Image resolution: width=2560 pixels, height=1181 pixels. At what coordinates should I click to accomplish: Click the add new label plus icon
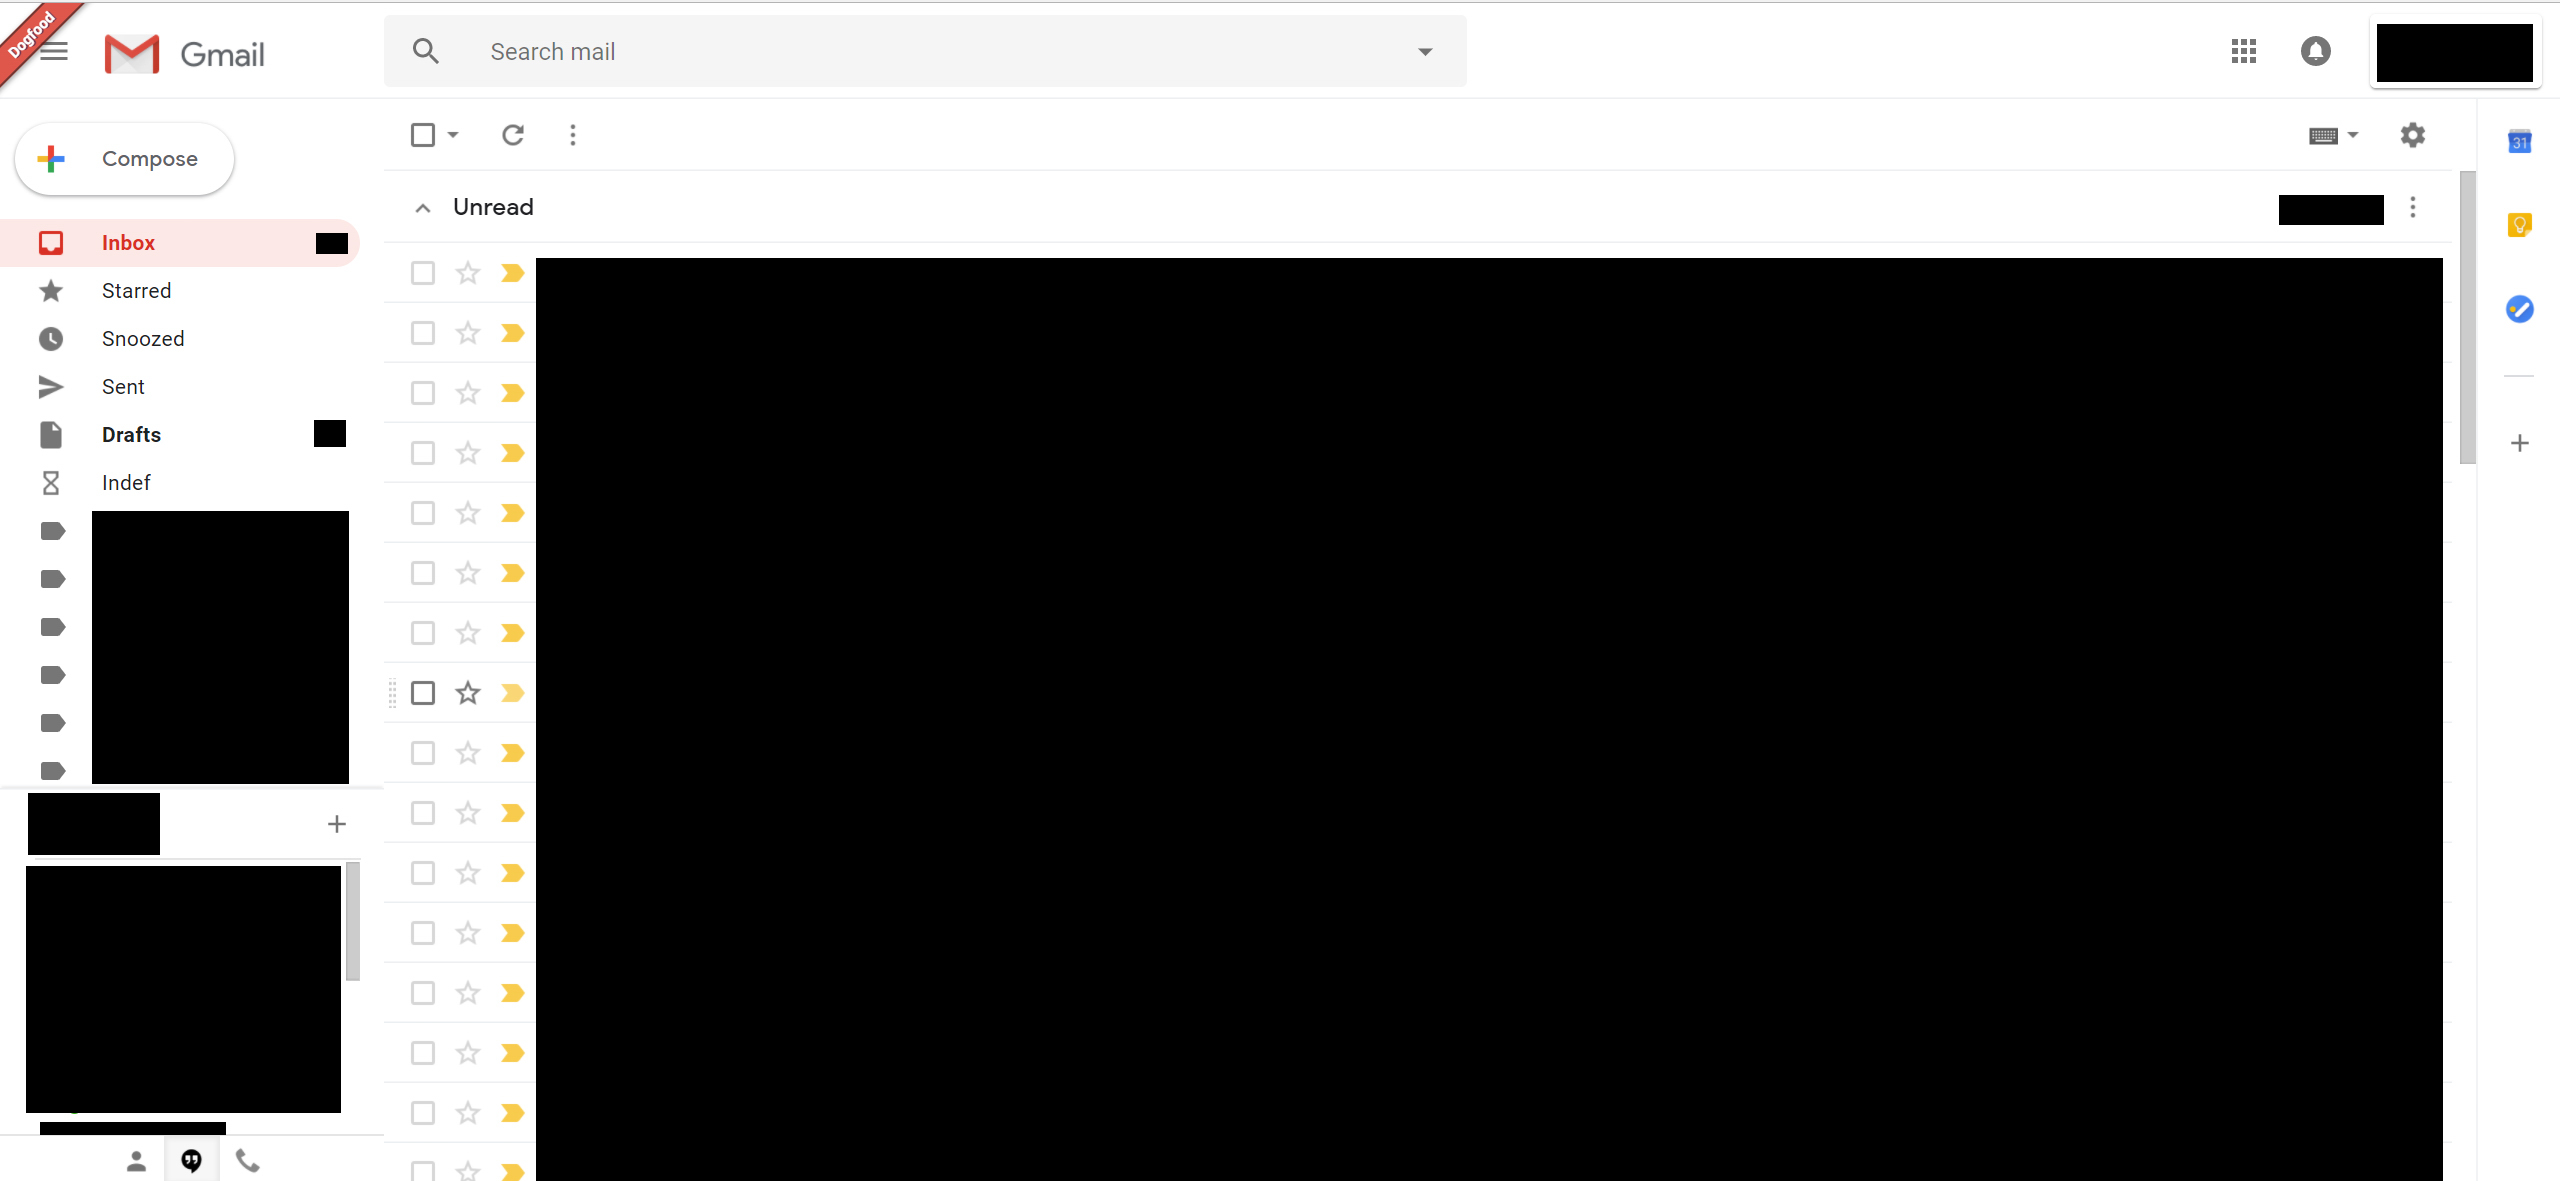pyautogui.click(x=336, y=823)
